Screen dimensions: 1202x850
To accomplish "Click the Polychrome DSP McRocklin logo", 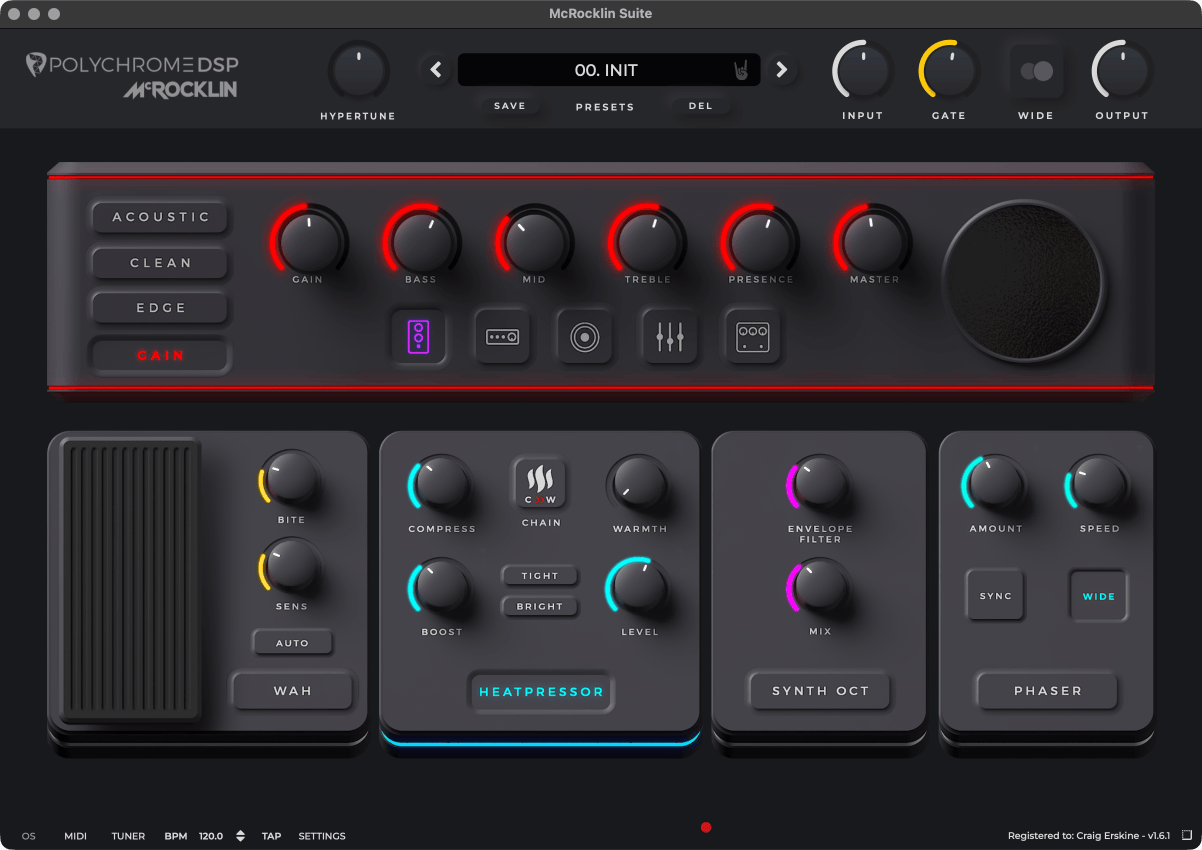I will pyautogui.click(x=133, y=77).
